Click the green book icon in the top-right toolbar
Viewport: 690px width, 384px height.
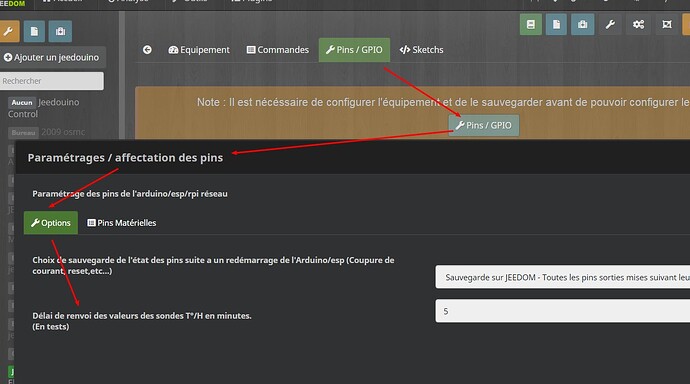point(531,24)
